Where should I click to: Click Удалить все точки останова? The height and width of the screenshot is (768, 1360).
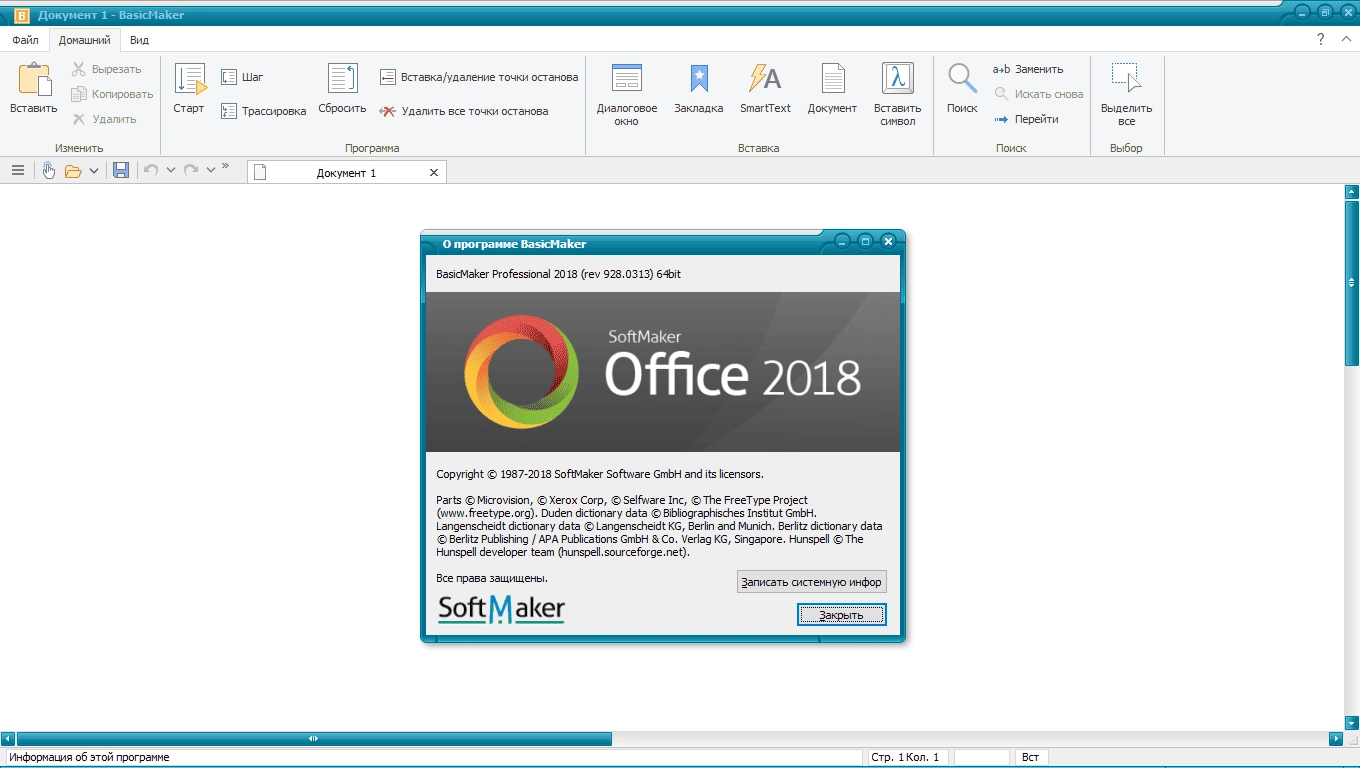click(x=464, y=111)
